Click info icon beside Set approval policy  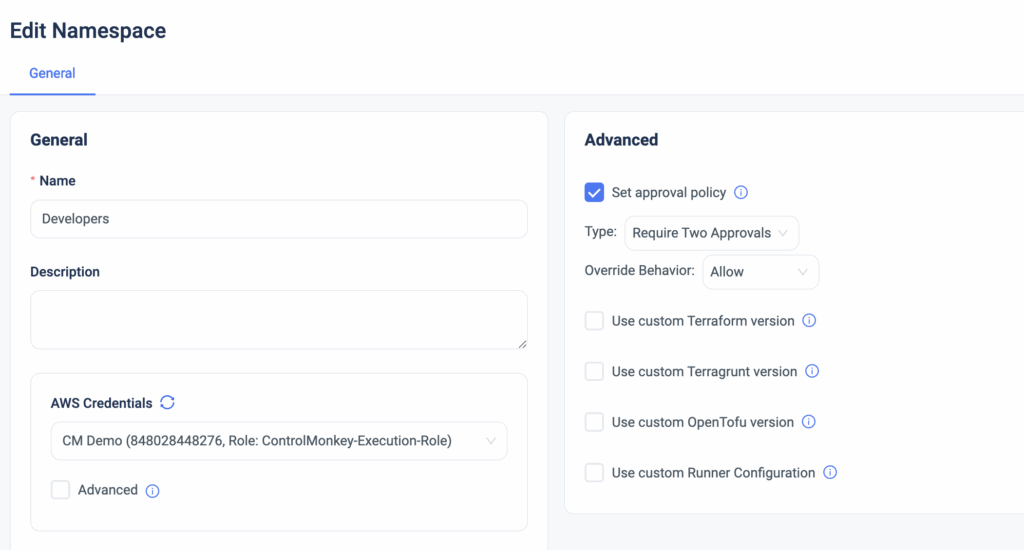click(741, 193)
